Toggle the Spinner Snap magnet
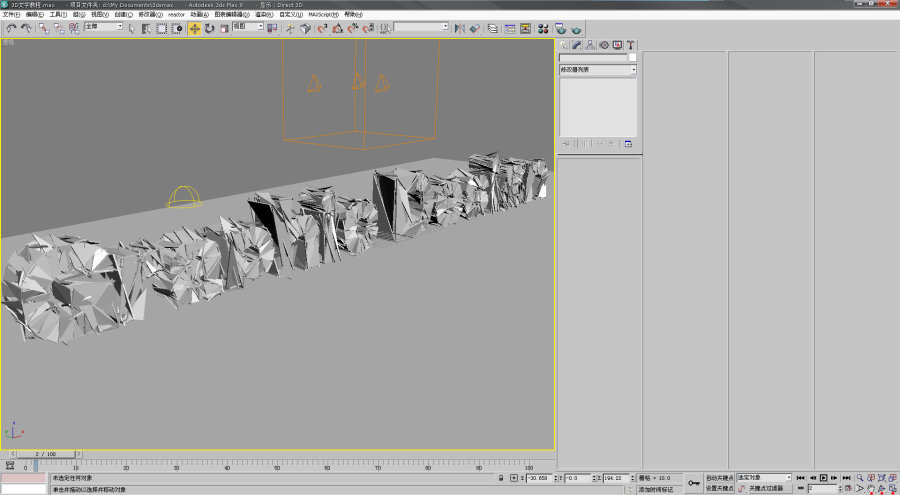This screenshot has width=900, height=495. point(368,28)
